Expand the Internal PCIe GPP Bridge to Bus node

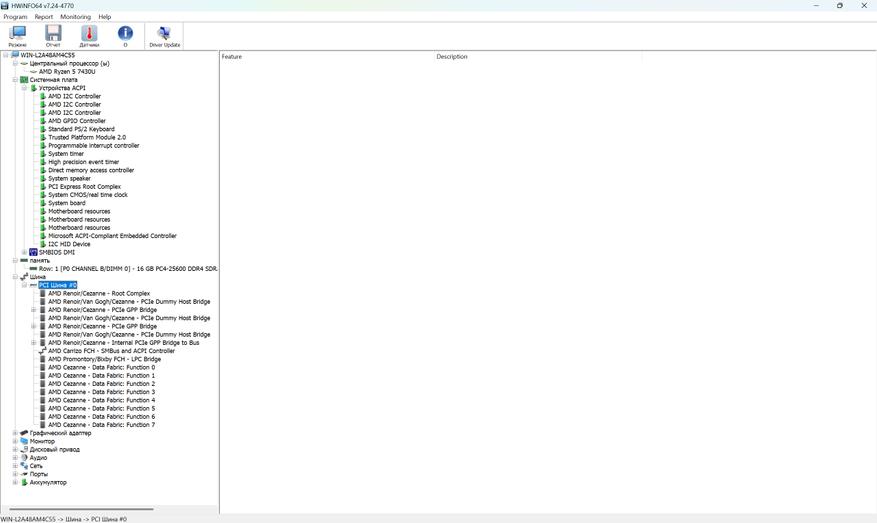tap(34, 342)
